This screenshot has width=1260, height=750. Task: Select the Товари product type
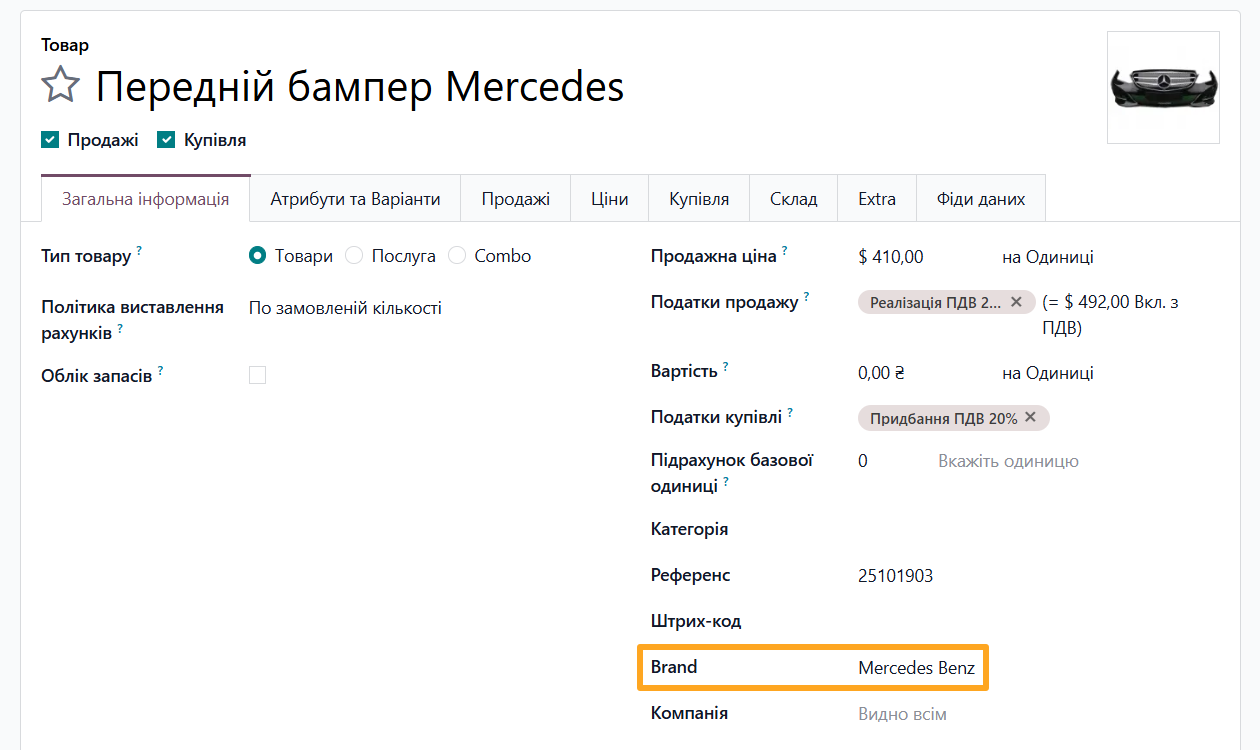[x=257, y=256]
